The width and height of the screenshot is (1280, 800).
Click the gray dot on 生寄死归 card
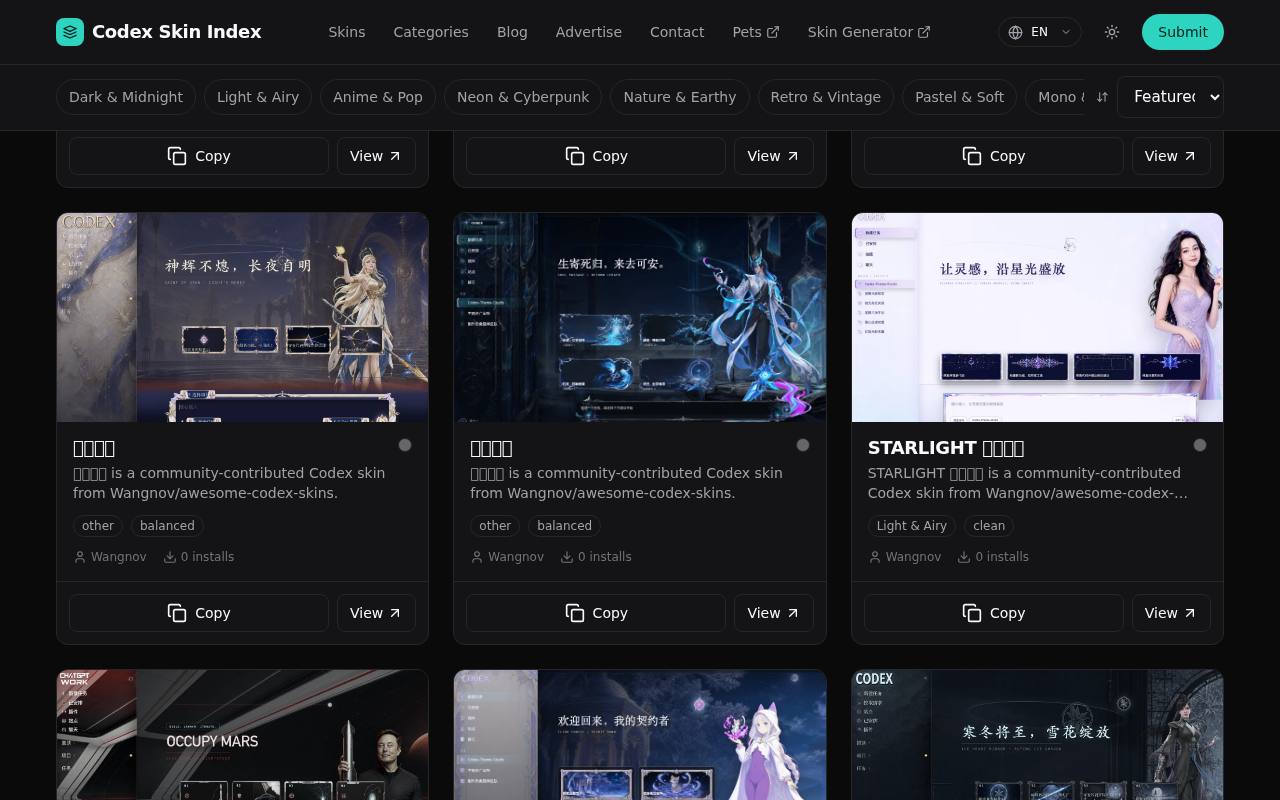pos(803,445)
